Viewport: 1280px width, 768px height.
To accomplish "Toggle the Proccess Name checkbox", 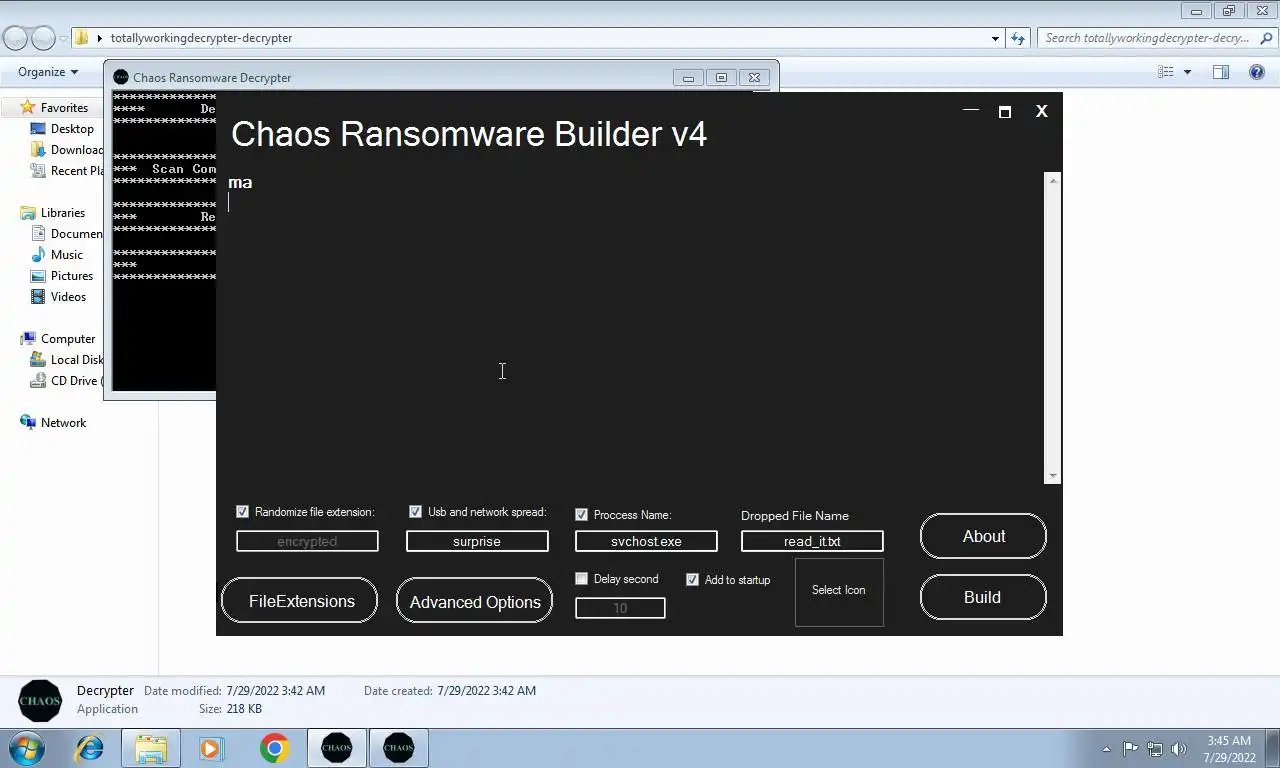I will [581, 515].
